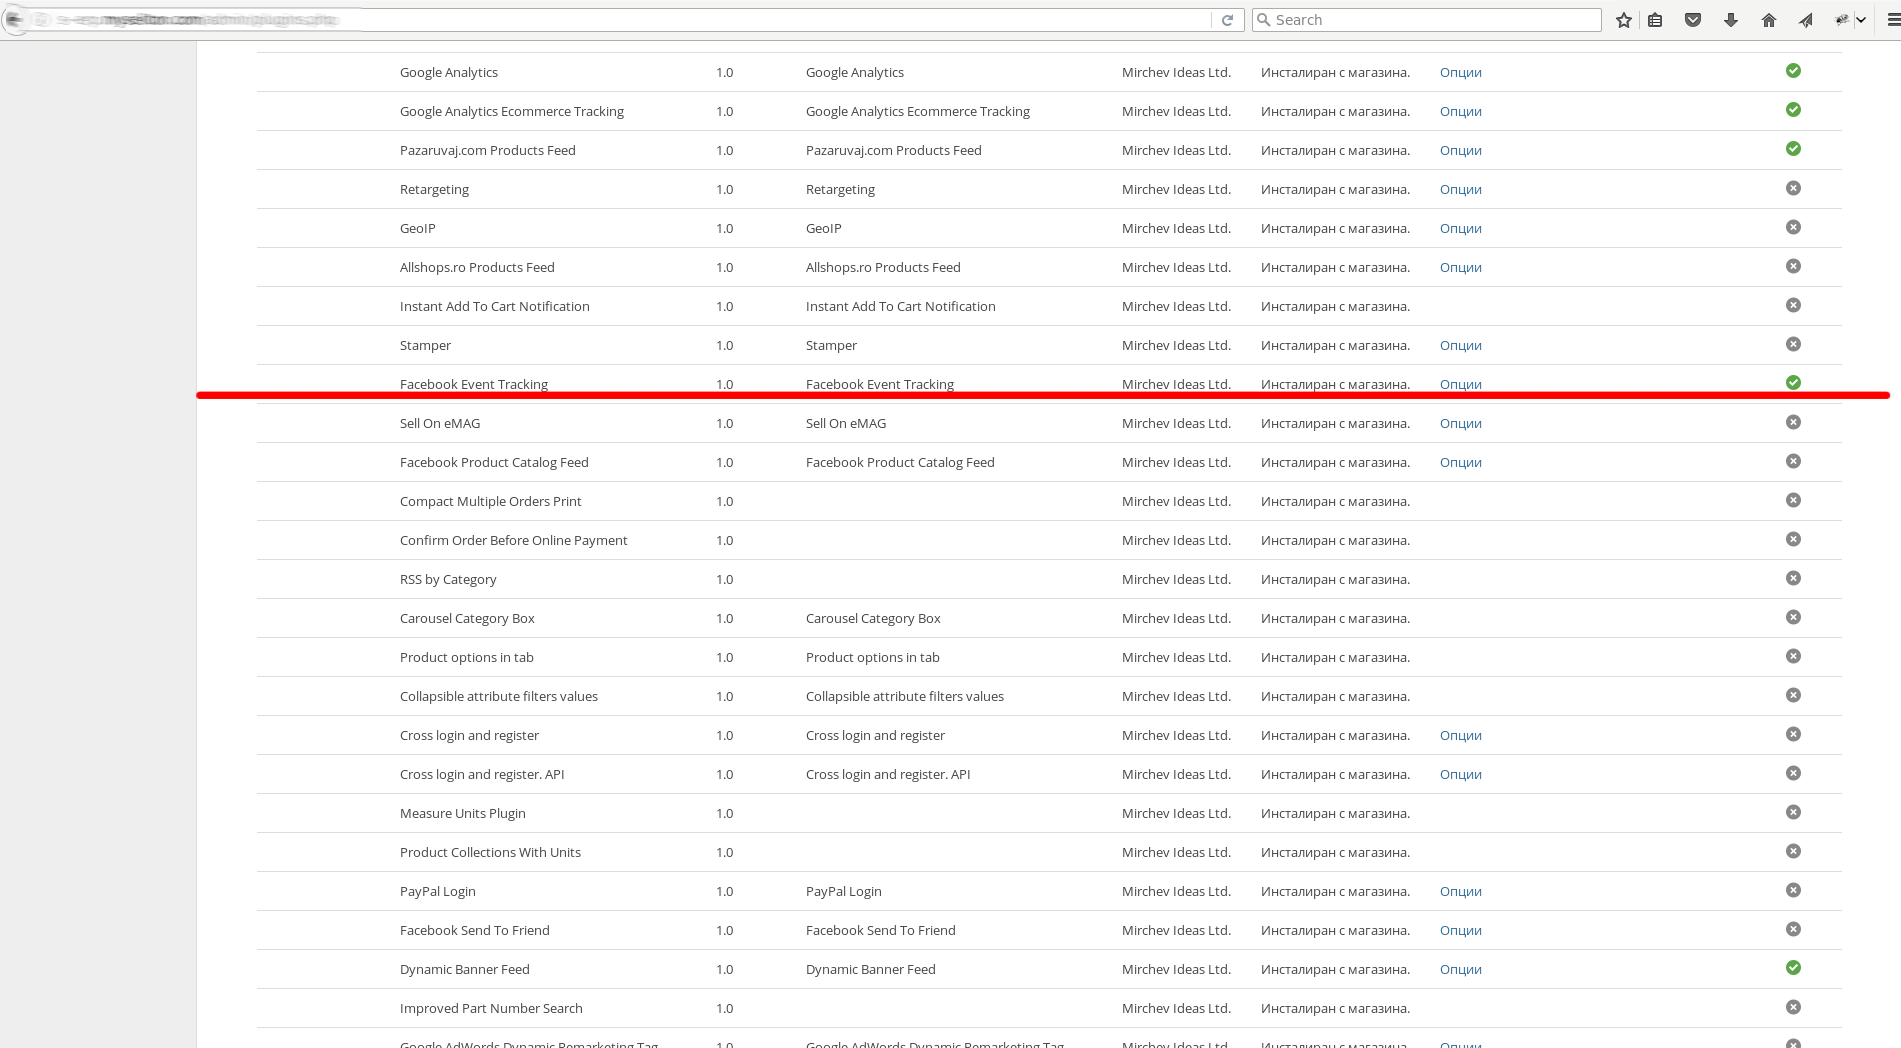Image resolution: width=1901 pixels, height=1048 pixels.
Task: Enable the Retargeting plugin status icon
Action: [x=1793, y=188]
